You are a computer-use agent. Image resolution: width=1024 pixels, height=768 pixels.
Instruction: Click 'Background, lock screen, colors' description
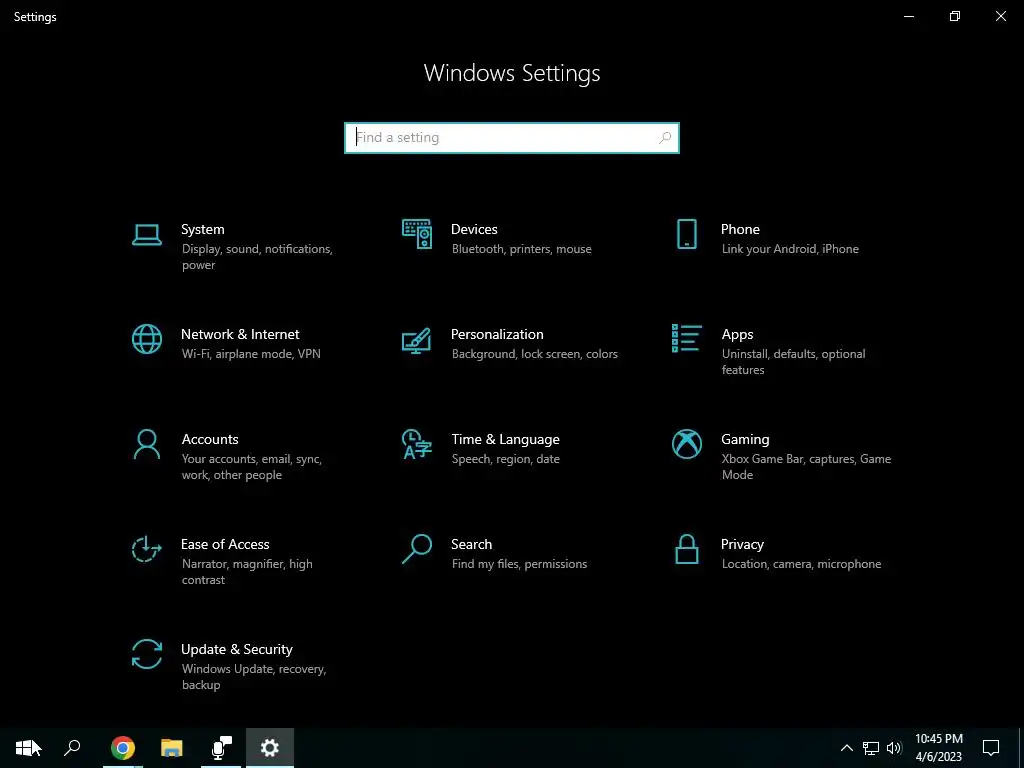coord(534,354)
